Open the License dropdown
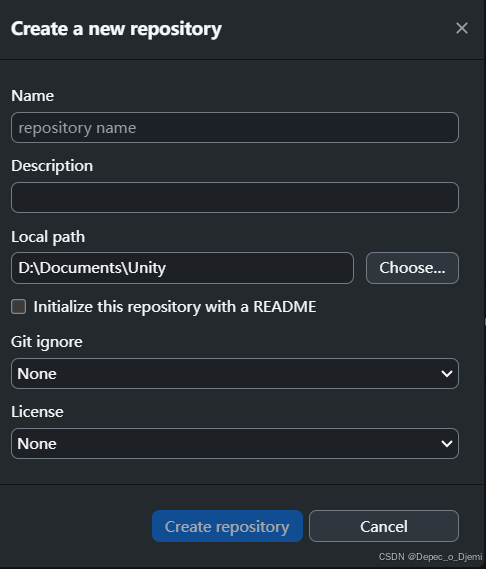The height and width of the screenshot is (569, 486). (x=235, y=443)
